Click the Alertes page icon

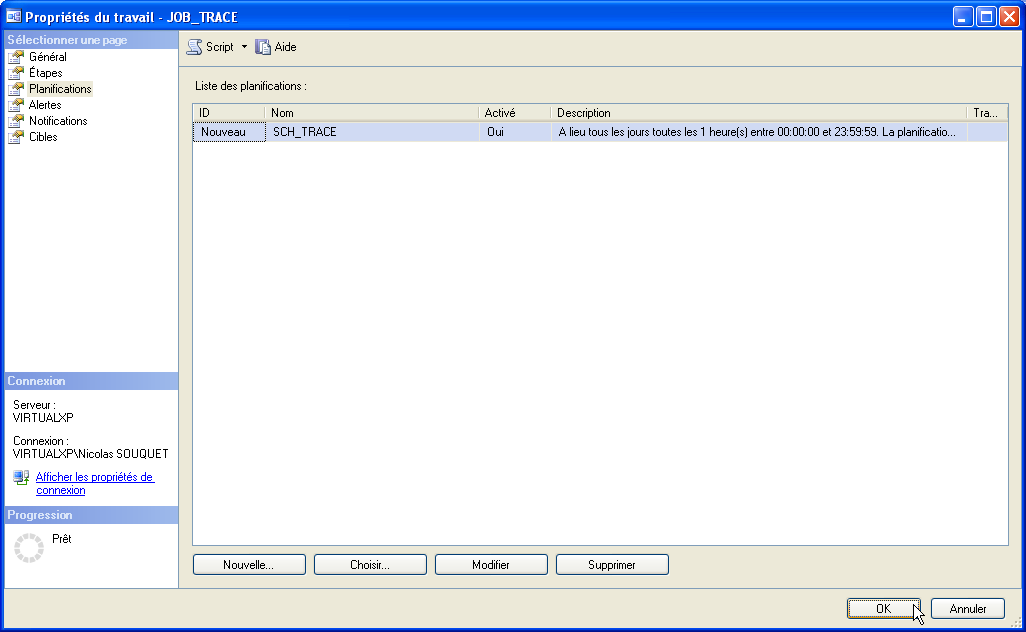pyautogui.click(x=16, y=105)
